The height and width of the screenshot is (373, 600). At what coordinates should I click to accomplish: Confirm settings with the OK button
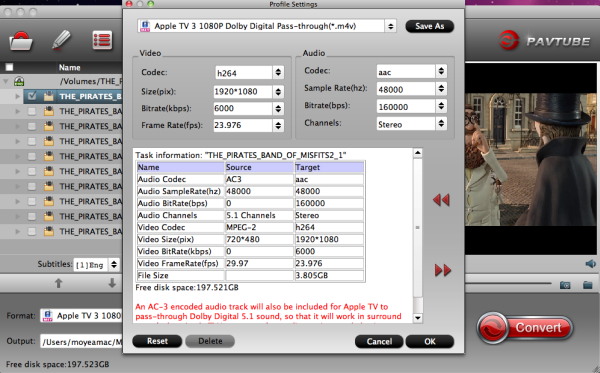click(x=430, y=341)
